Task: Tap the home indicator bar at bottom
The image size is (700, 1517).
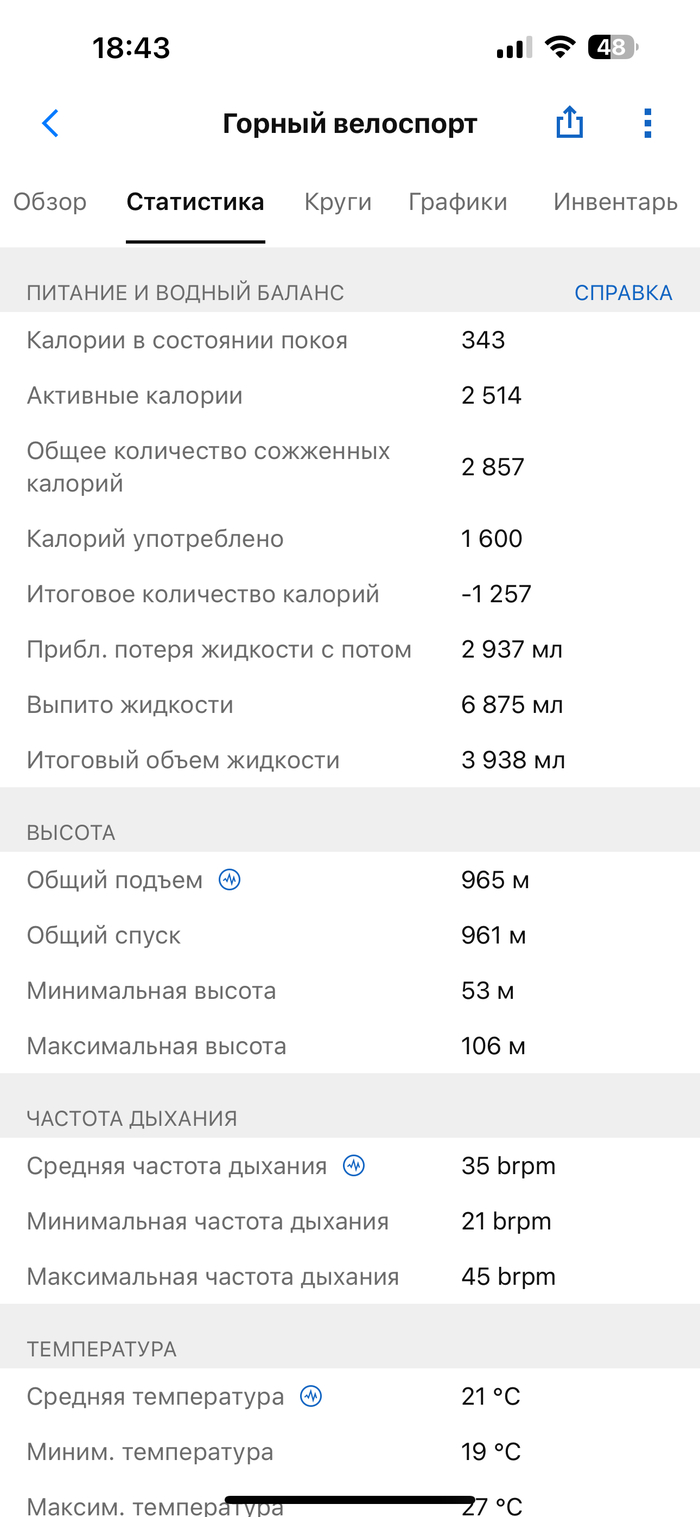Action: click(x=350, y=1500)
